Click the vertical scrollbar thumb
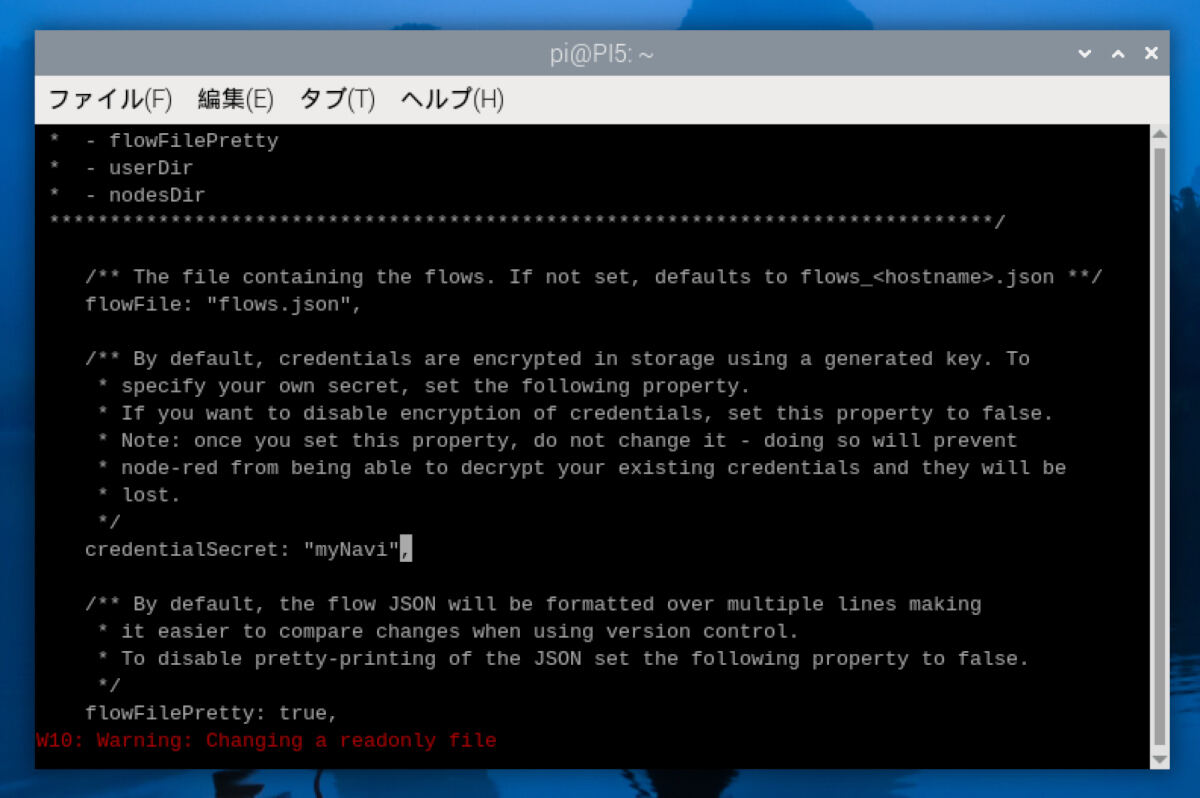This screenshot has height=798, width=1200. 1159,447
